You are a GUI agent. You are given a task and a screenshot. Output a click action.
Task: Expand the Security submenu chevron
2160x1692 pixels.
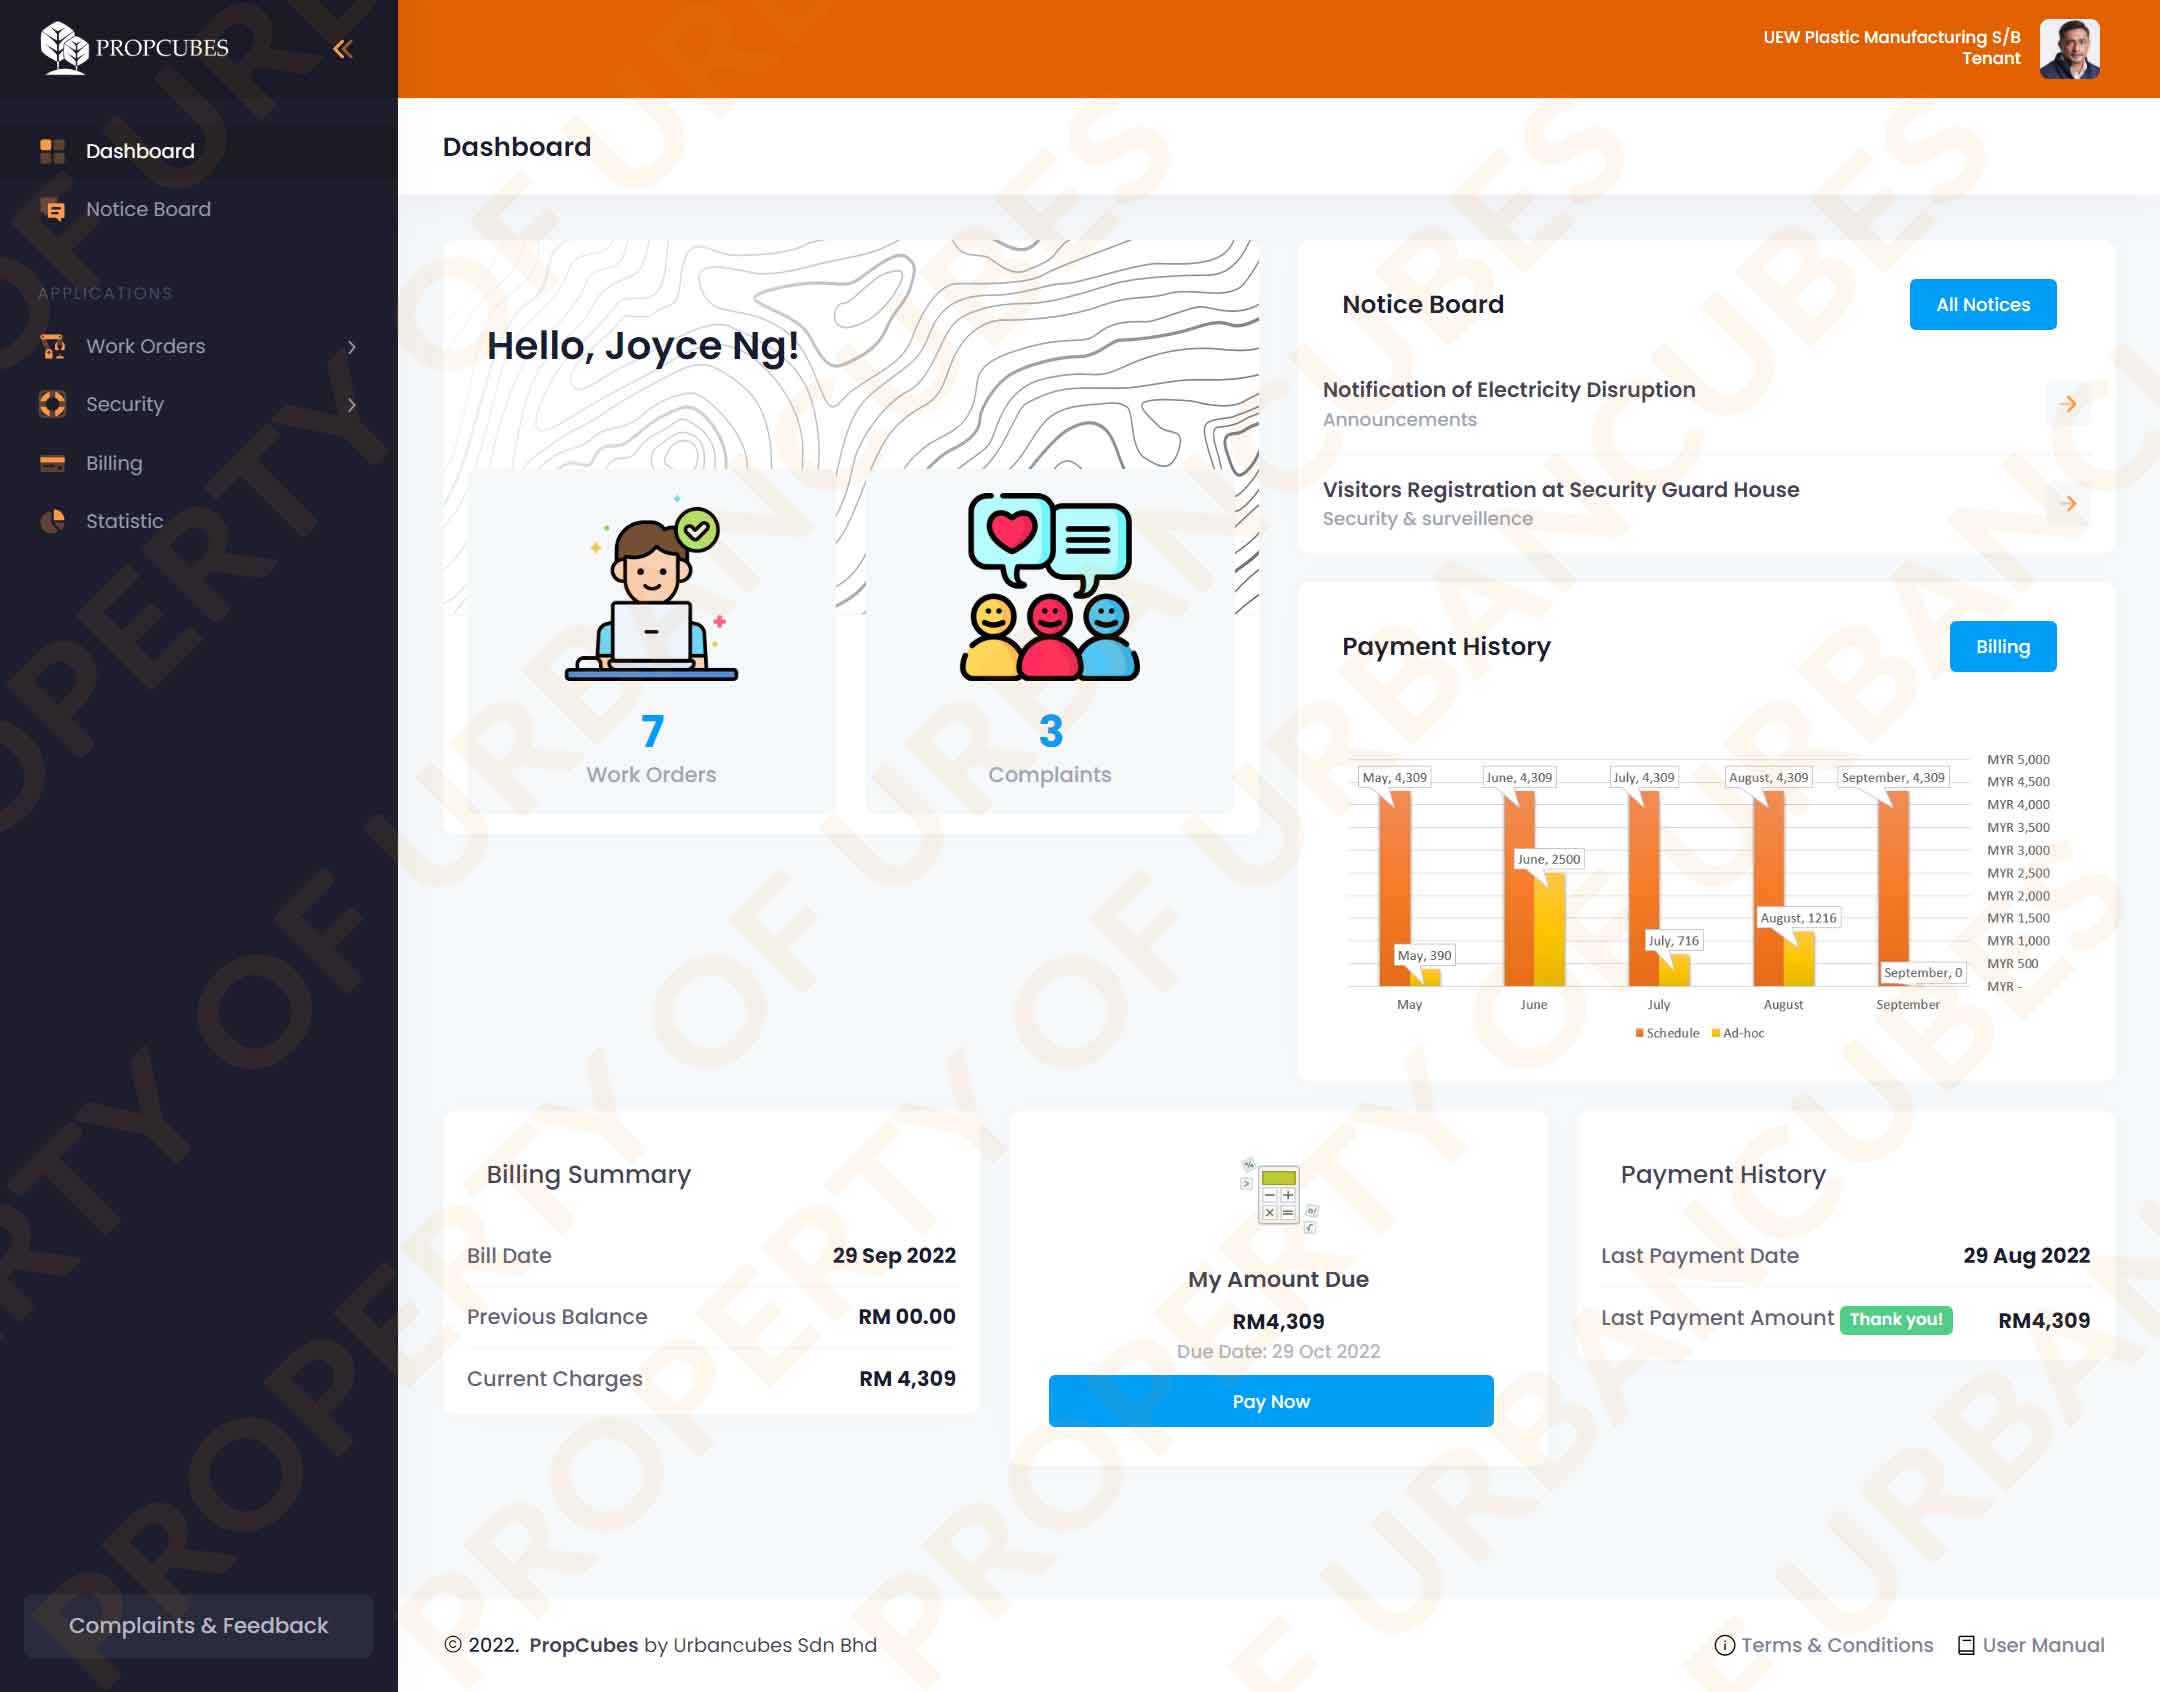(x=351, y=405)
